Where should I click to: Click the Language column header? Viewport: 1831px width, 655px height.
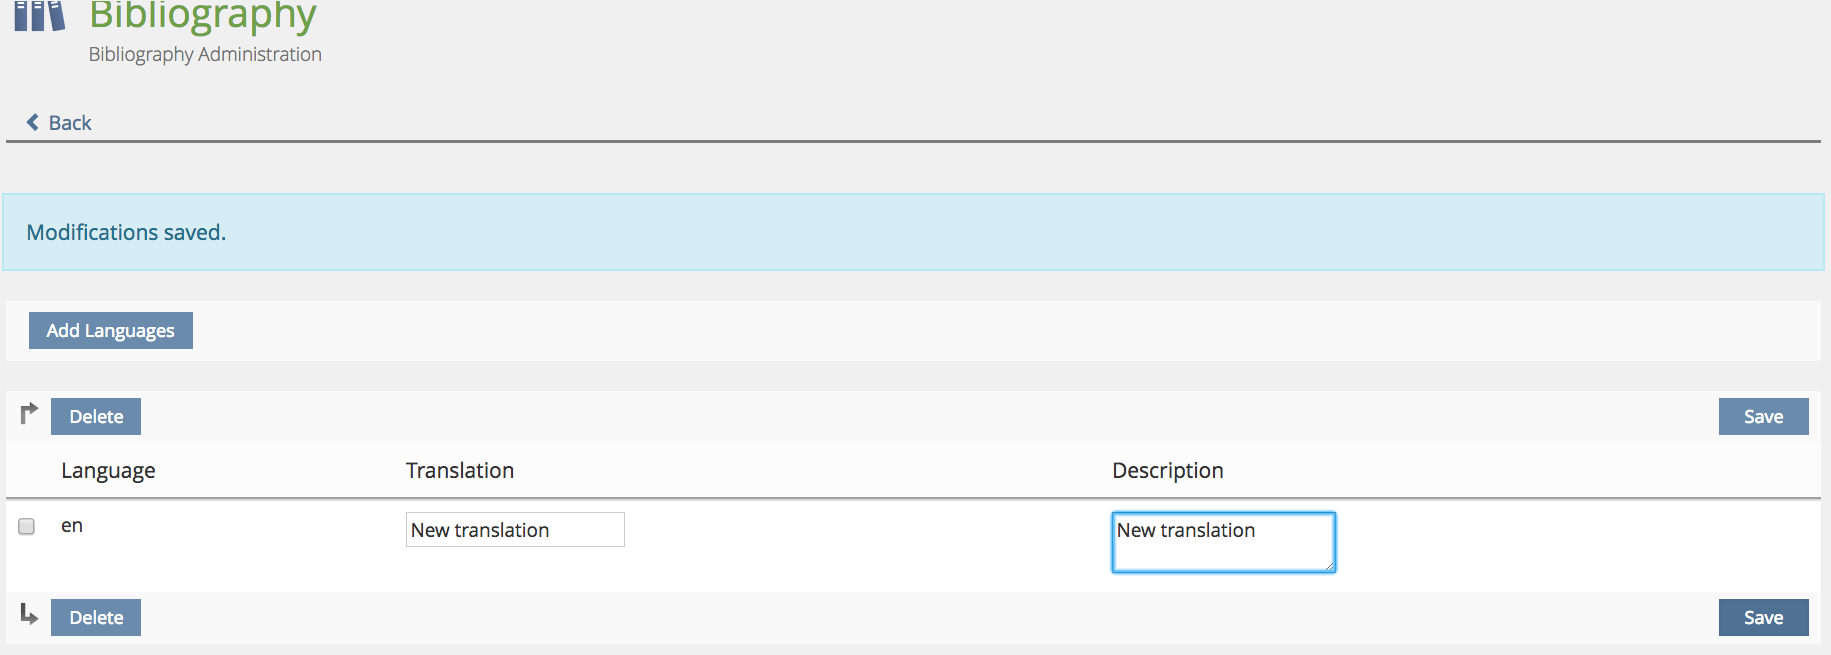108,471
